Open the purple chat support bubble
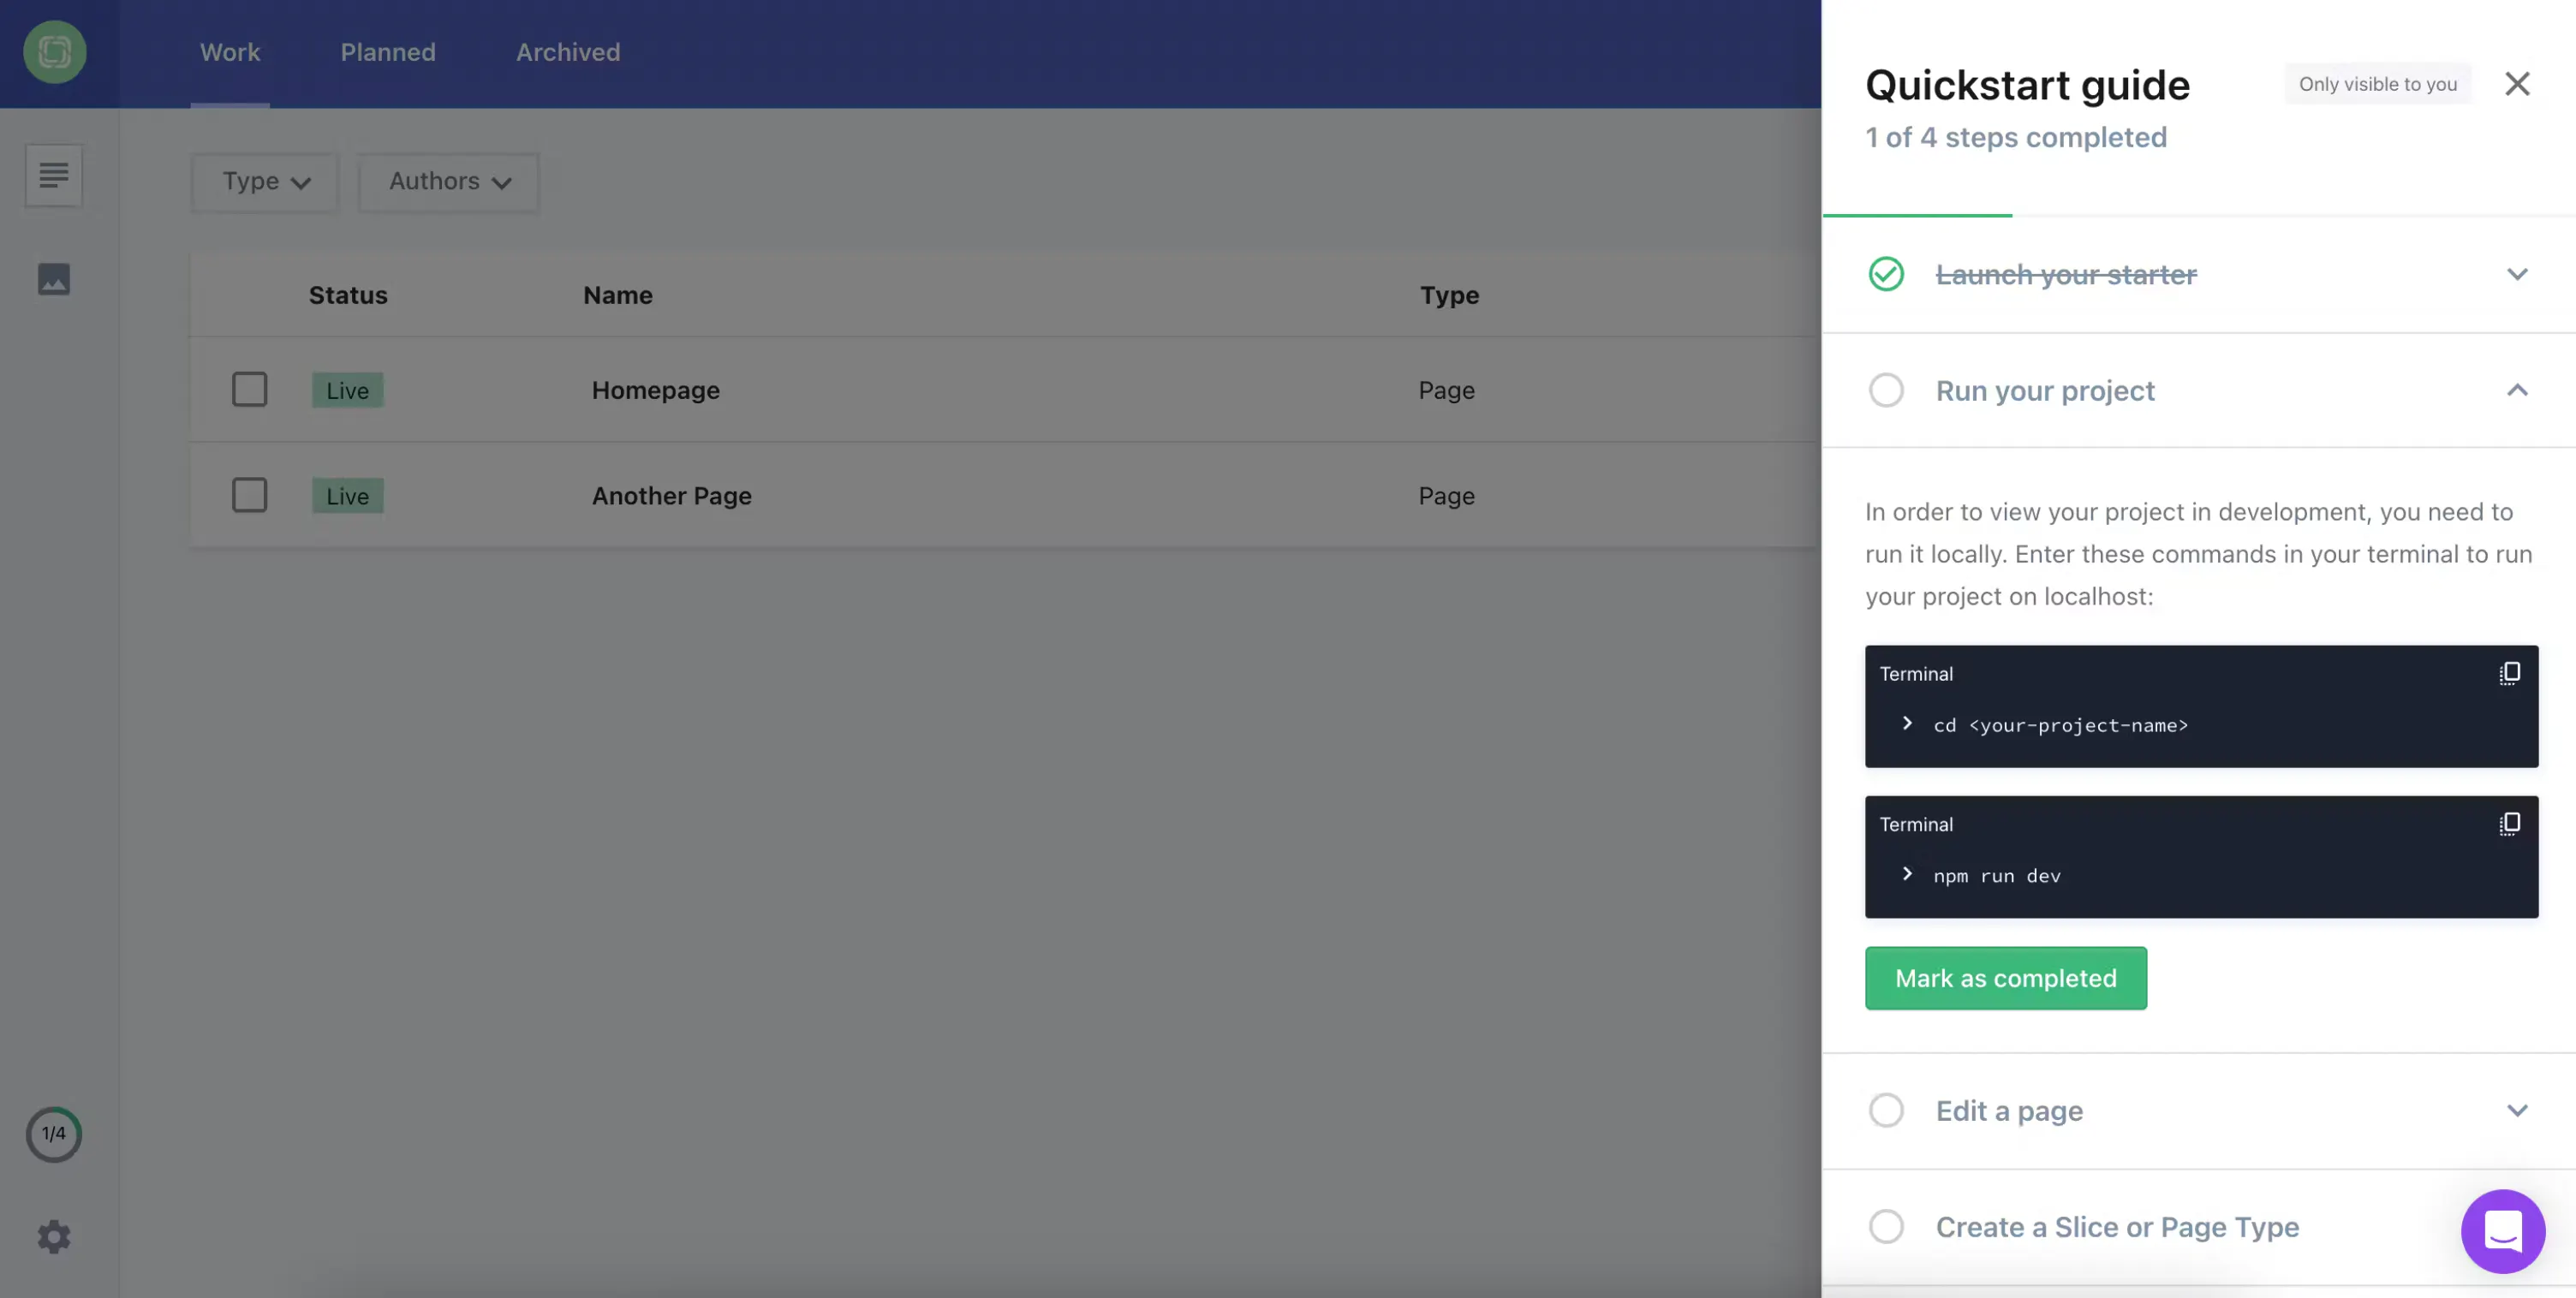Viewport: 2576px width, 1298px height. pos(2503,1232)
